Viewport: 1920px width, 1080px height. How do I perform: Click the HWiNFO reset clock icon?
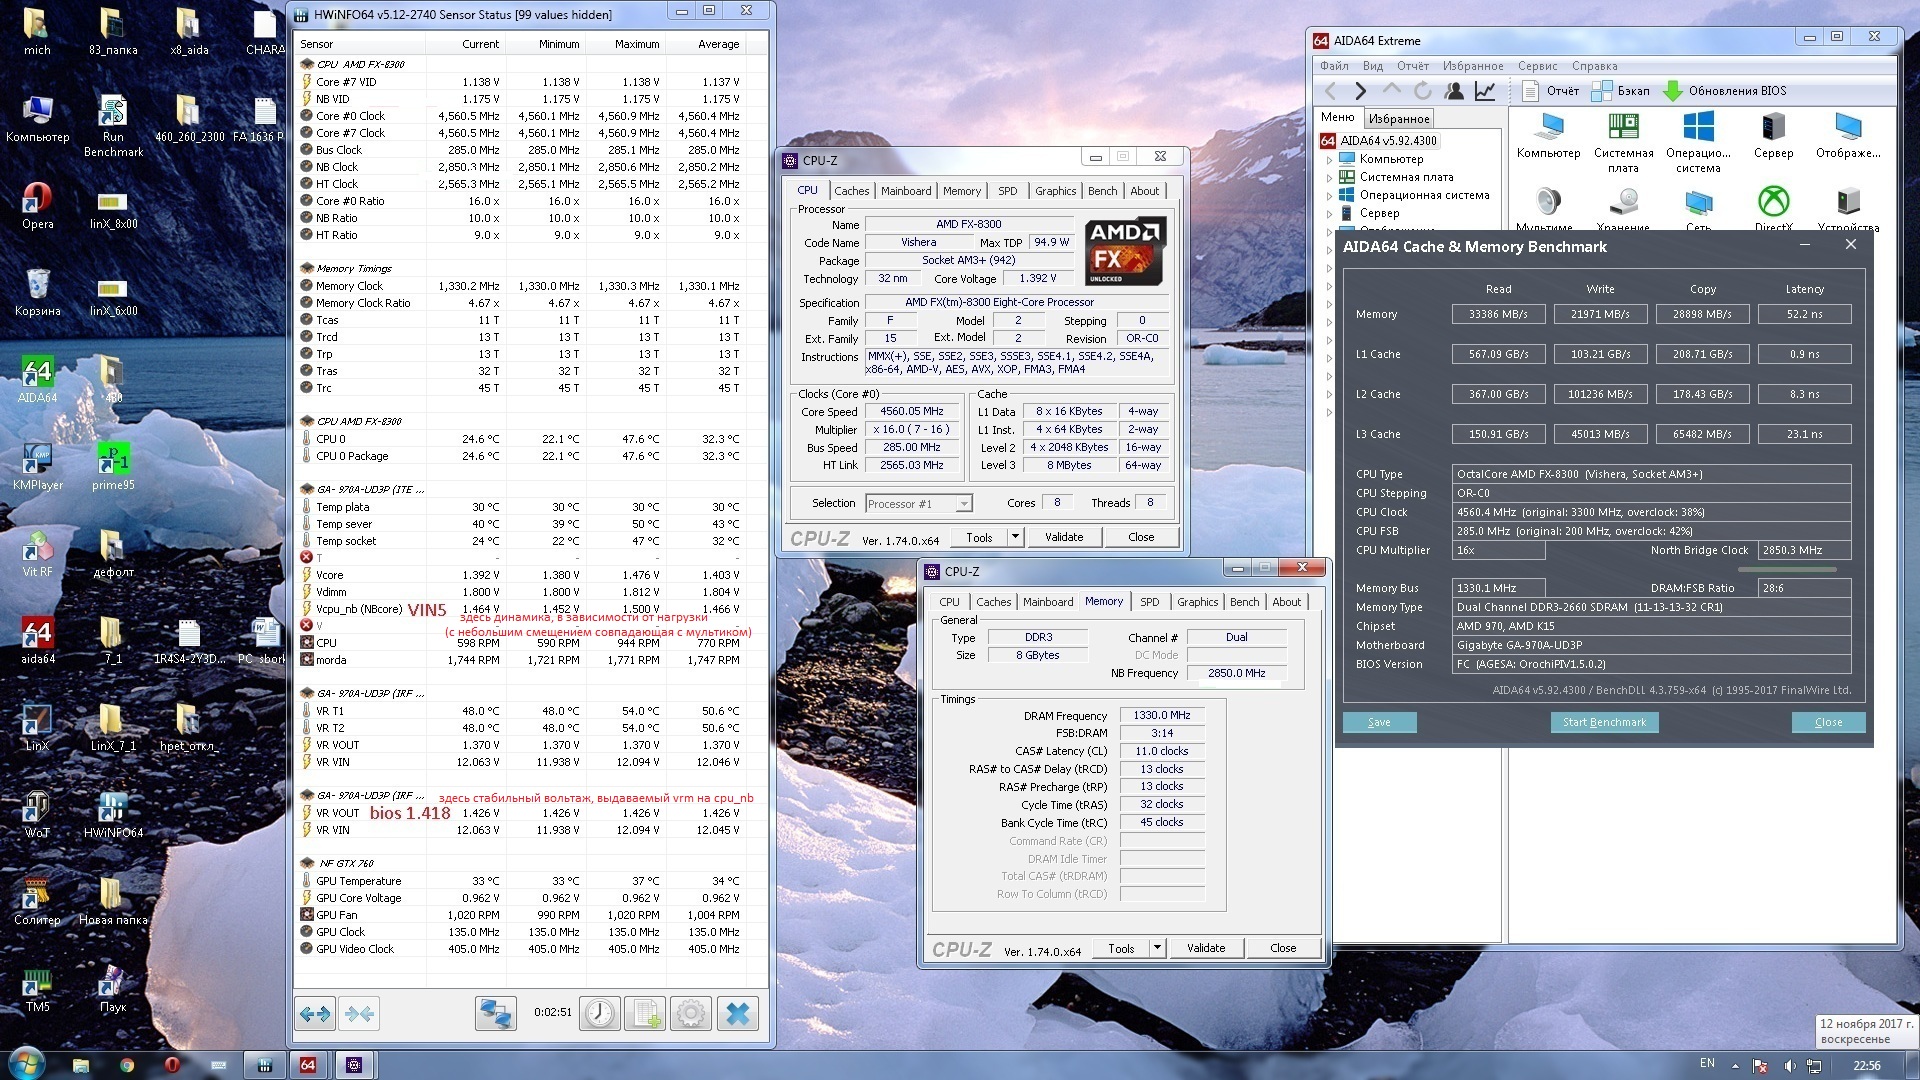[x=600, y=1014]
